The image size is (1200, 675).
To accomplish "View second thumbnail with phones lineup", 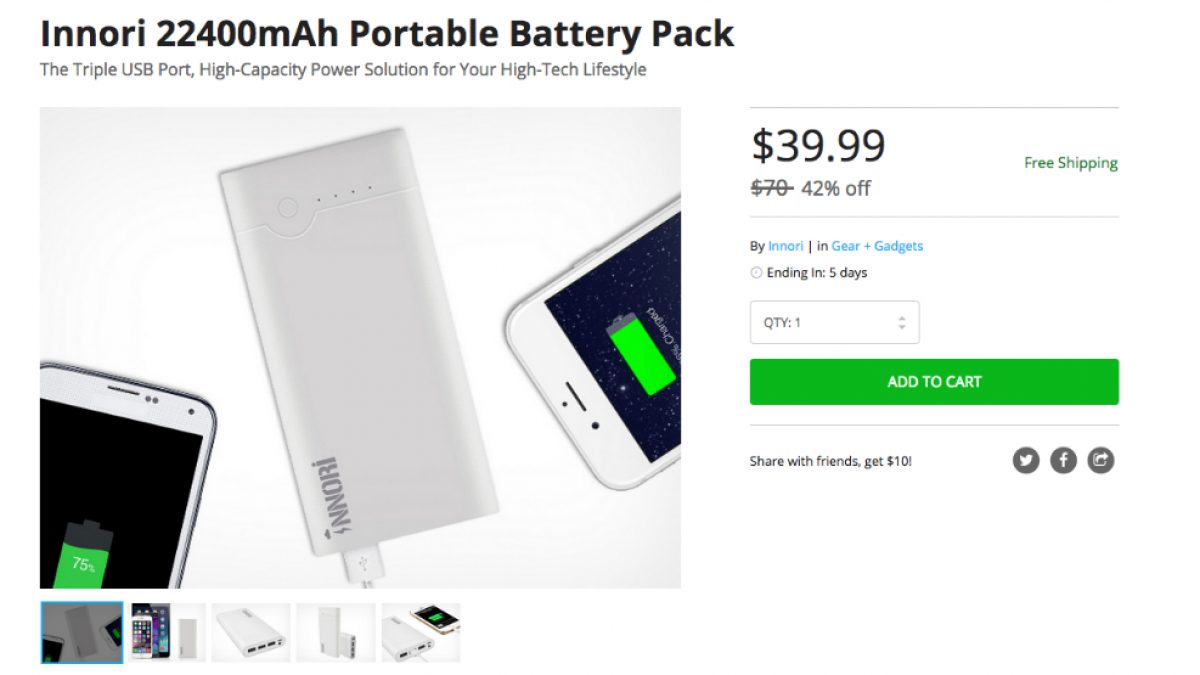I will pyautogui.click(x=167, y=632).
